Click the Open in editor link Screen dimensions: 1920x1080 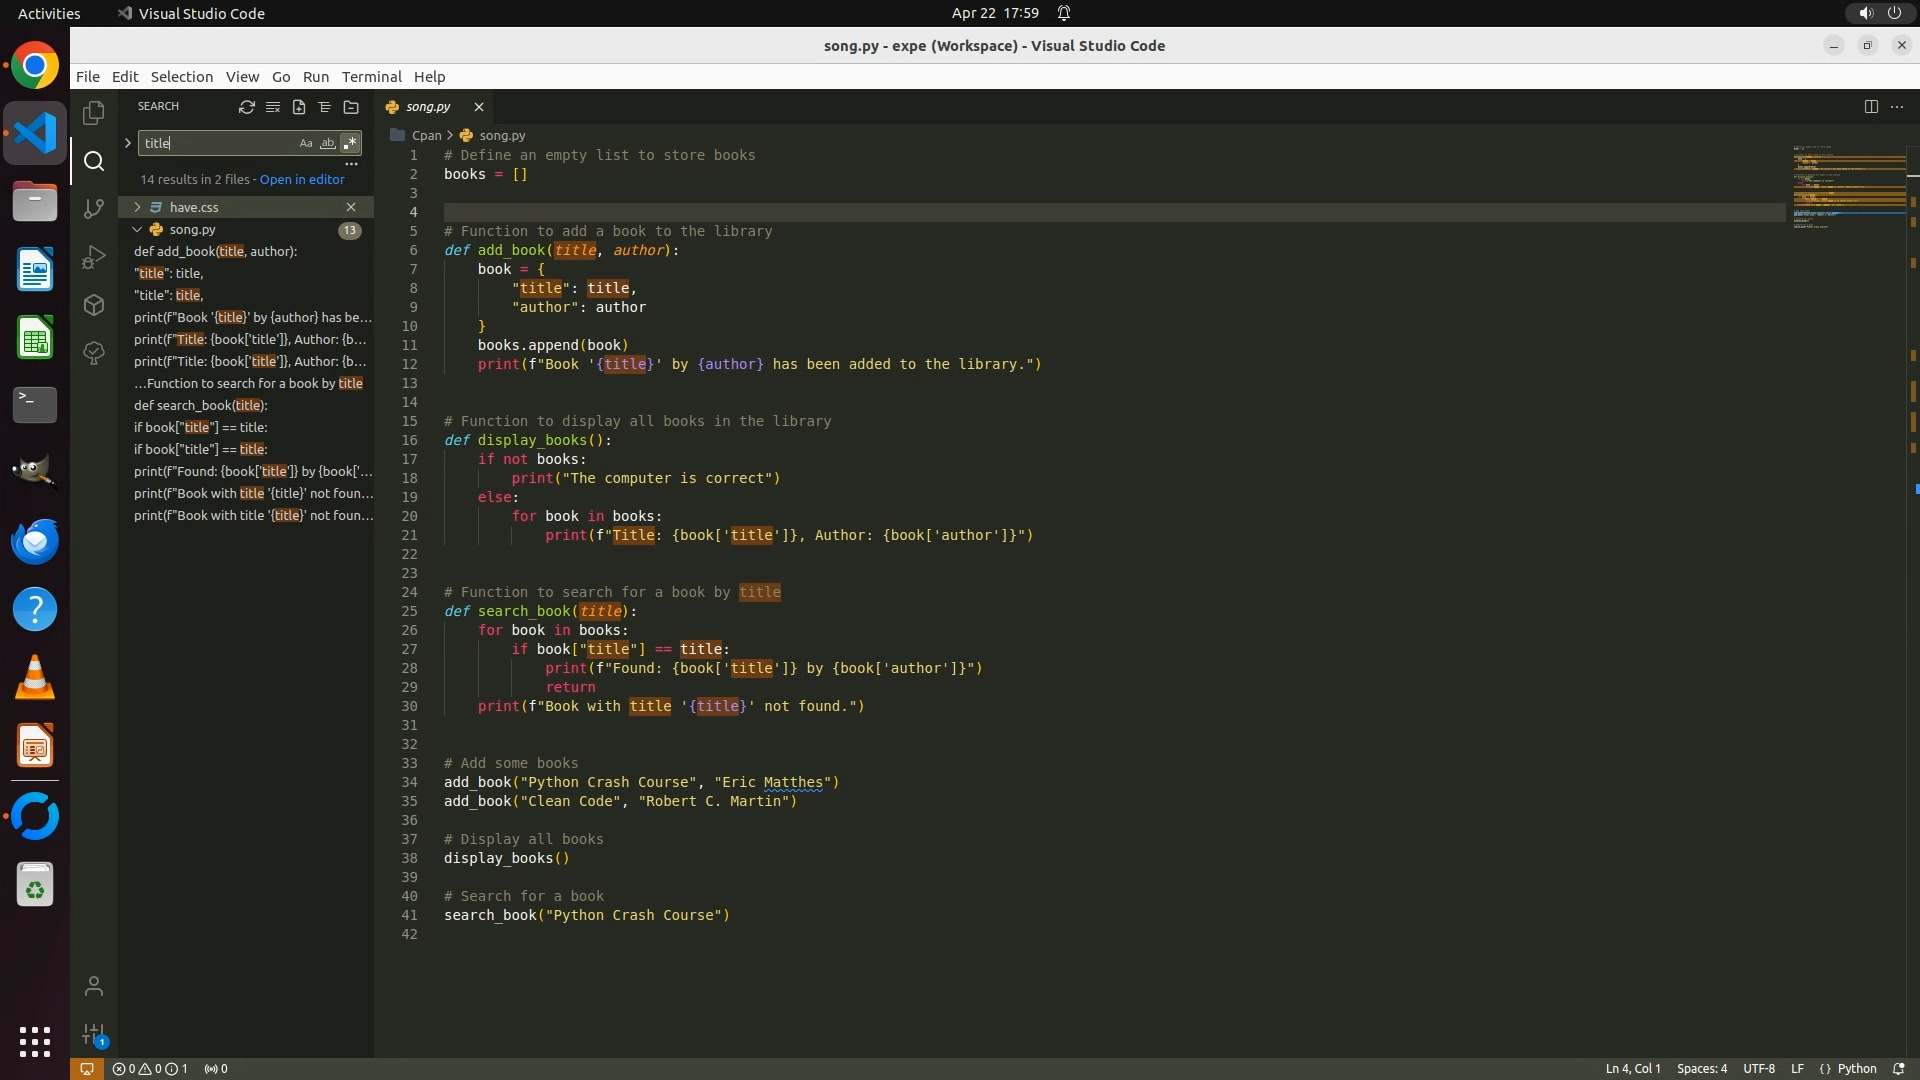point(302,180)
